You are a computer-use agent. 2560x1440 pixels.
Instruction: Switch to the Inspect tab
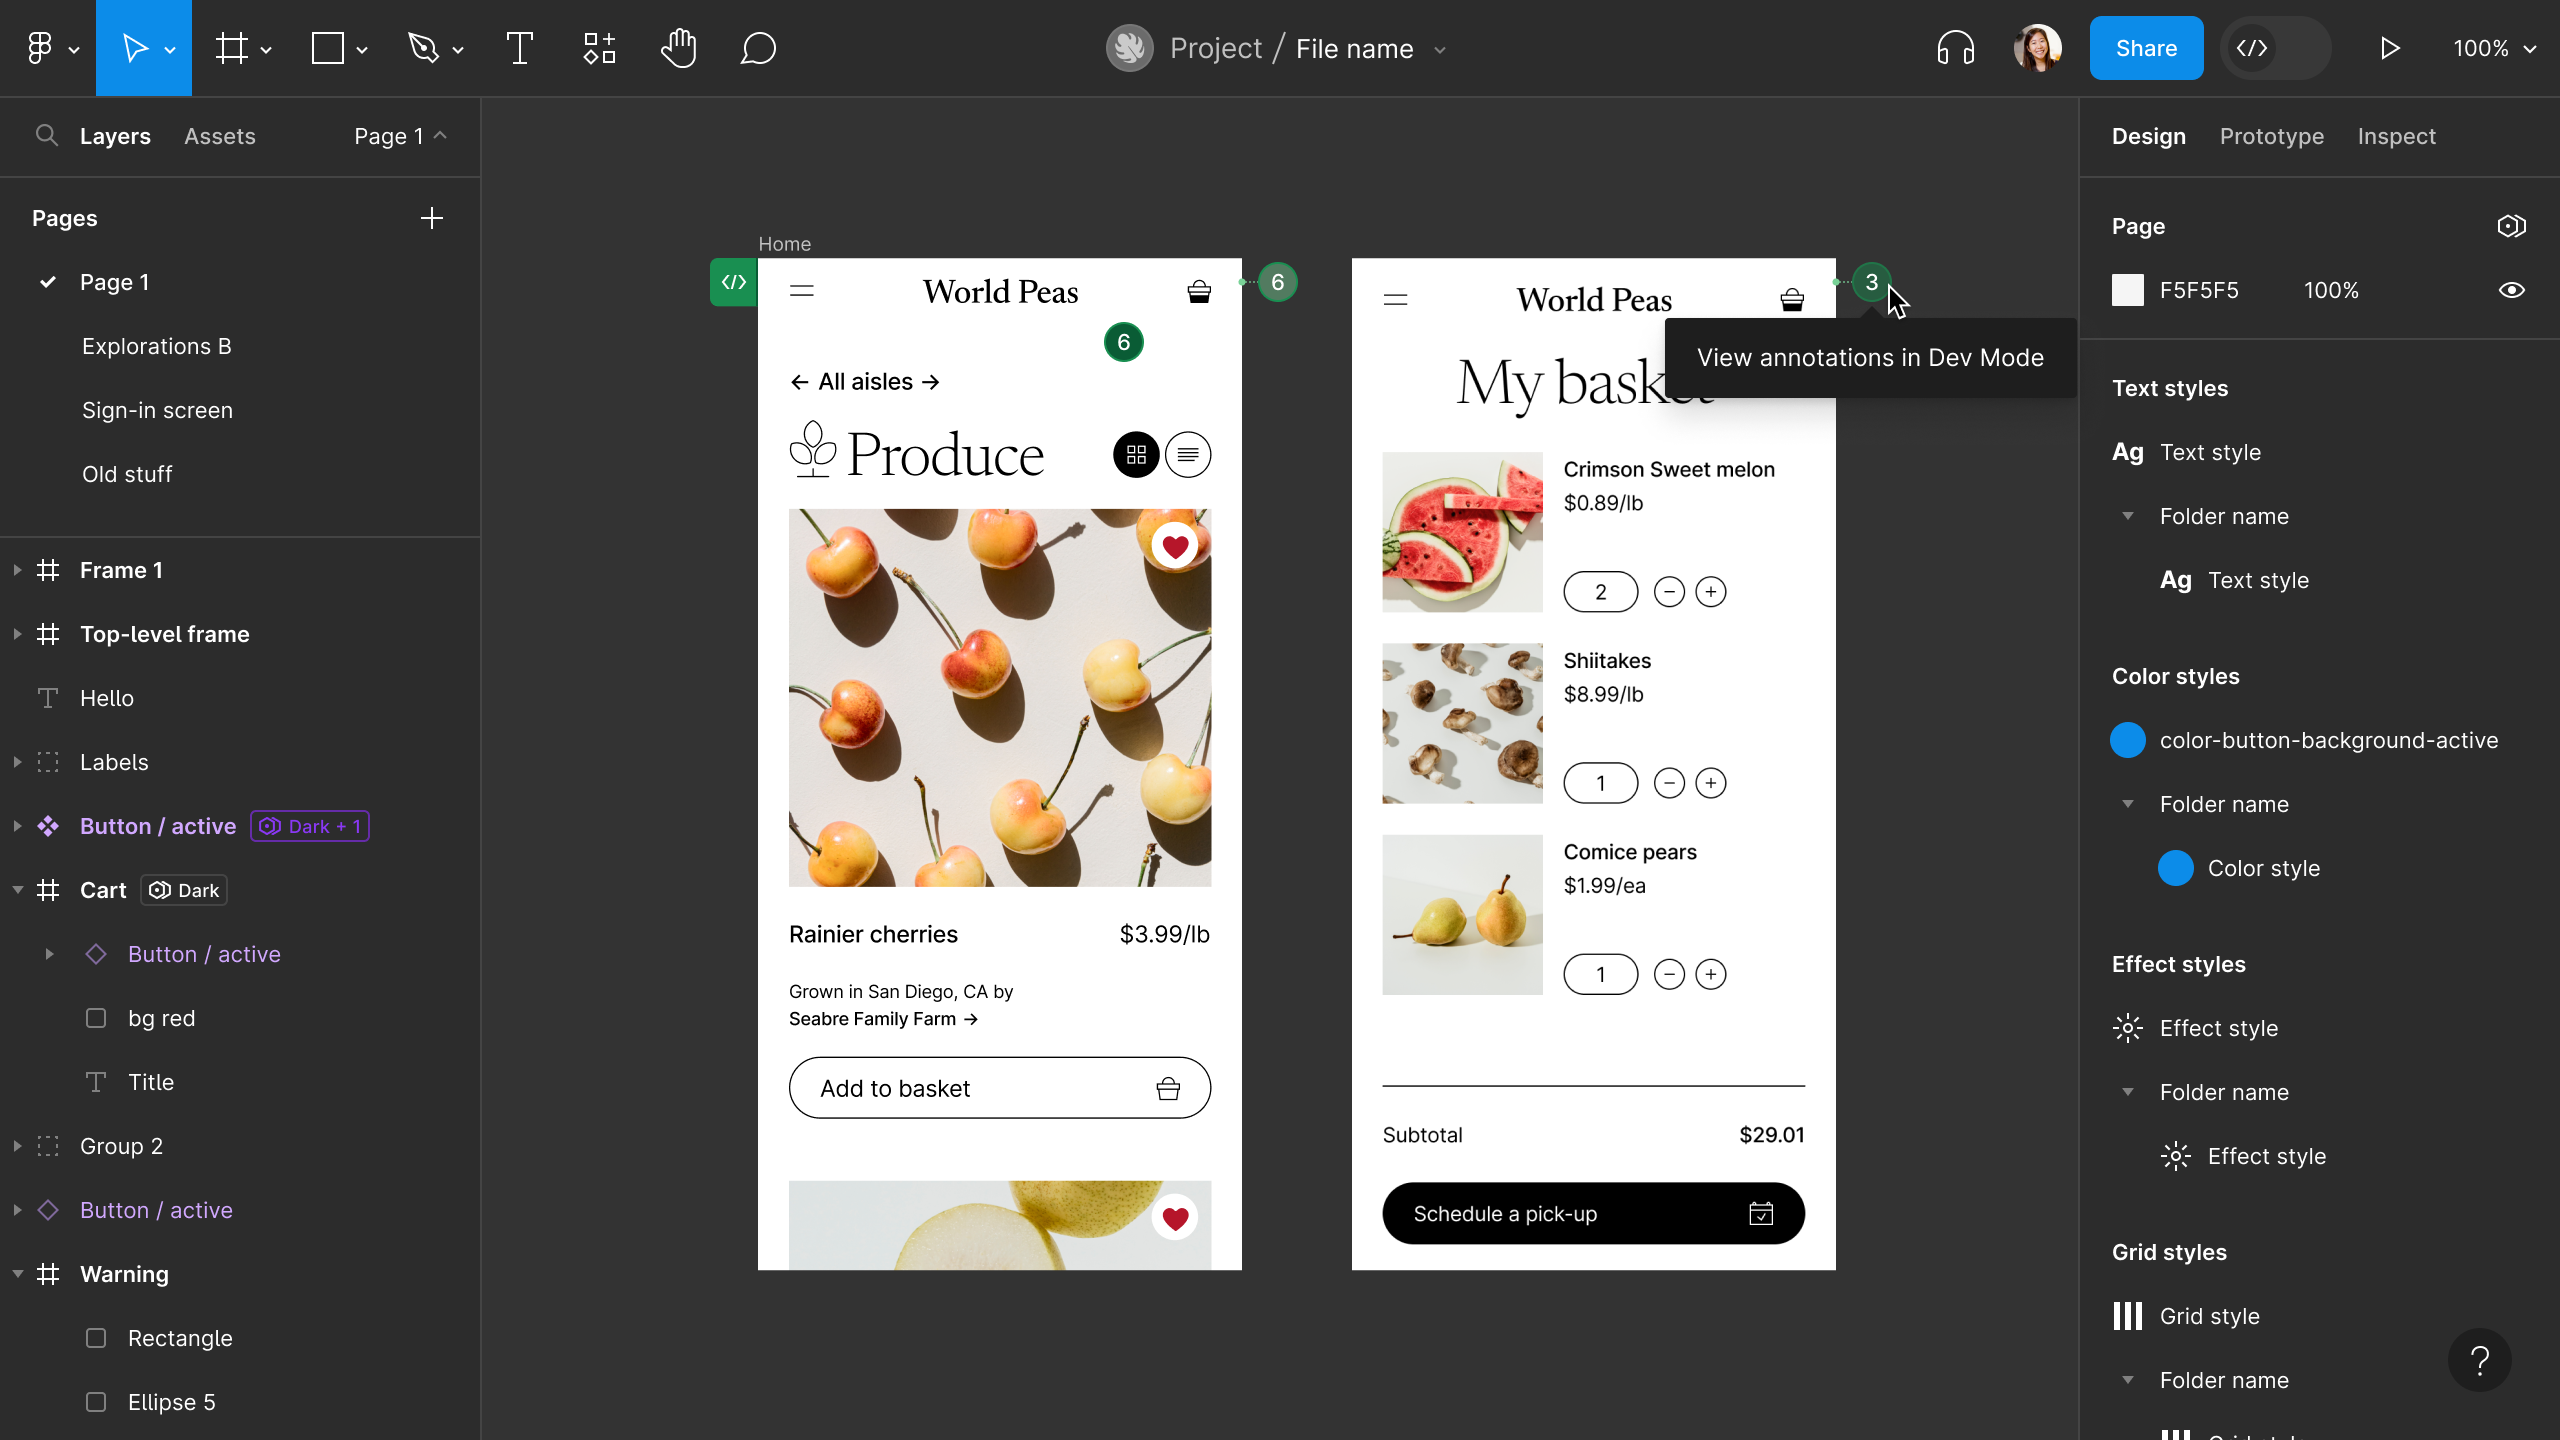(2396, 135)
